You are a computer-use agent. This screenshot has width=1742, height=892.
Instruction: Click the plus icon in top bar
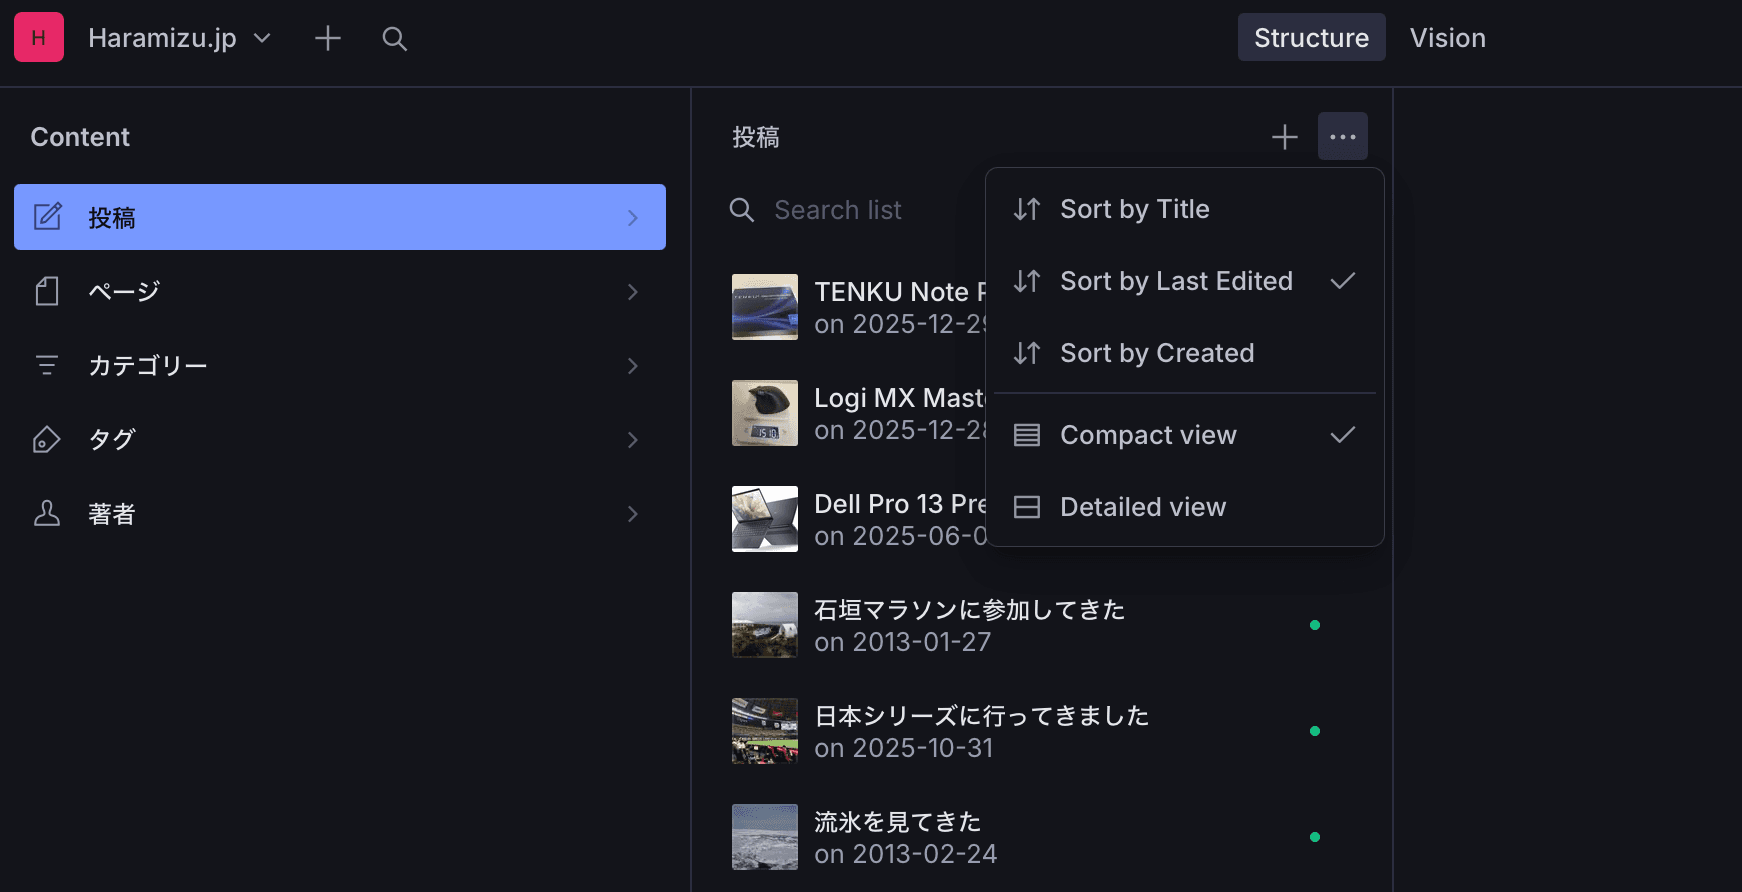(x=328, y=38)
